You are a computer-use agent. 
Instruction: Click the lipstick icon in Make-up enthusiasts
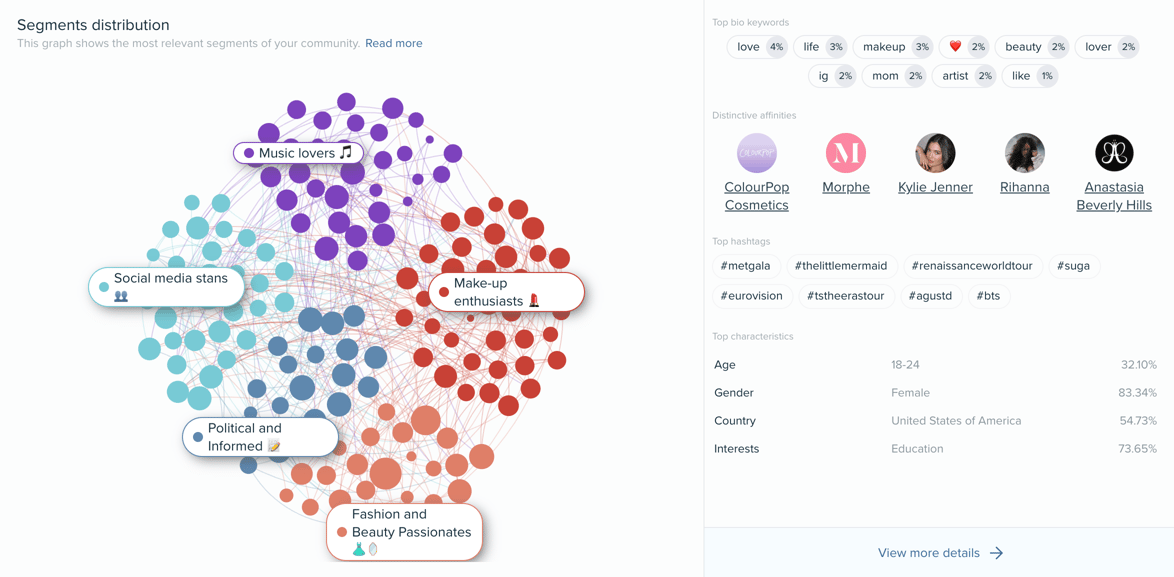[x=532, y=299]
